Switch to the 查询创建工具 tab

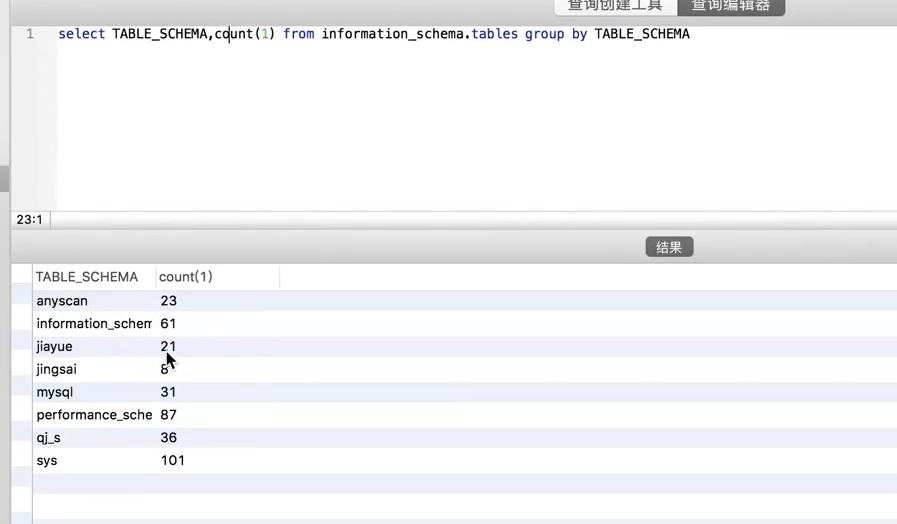616,7
